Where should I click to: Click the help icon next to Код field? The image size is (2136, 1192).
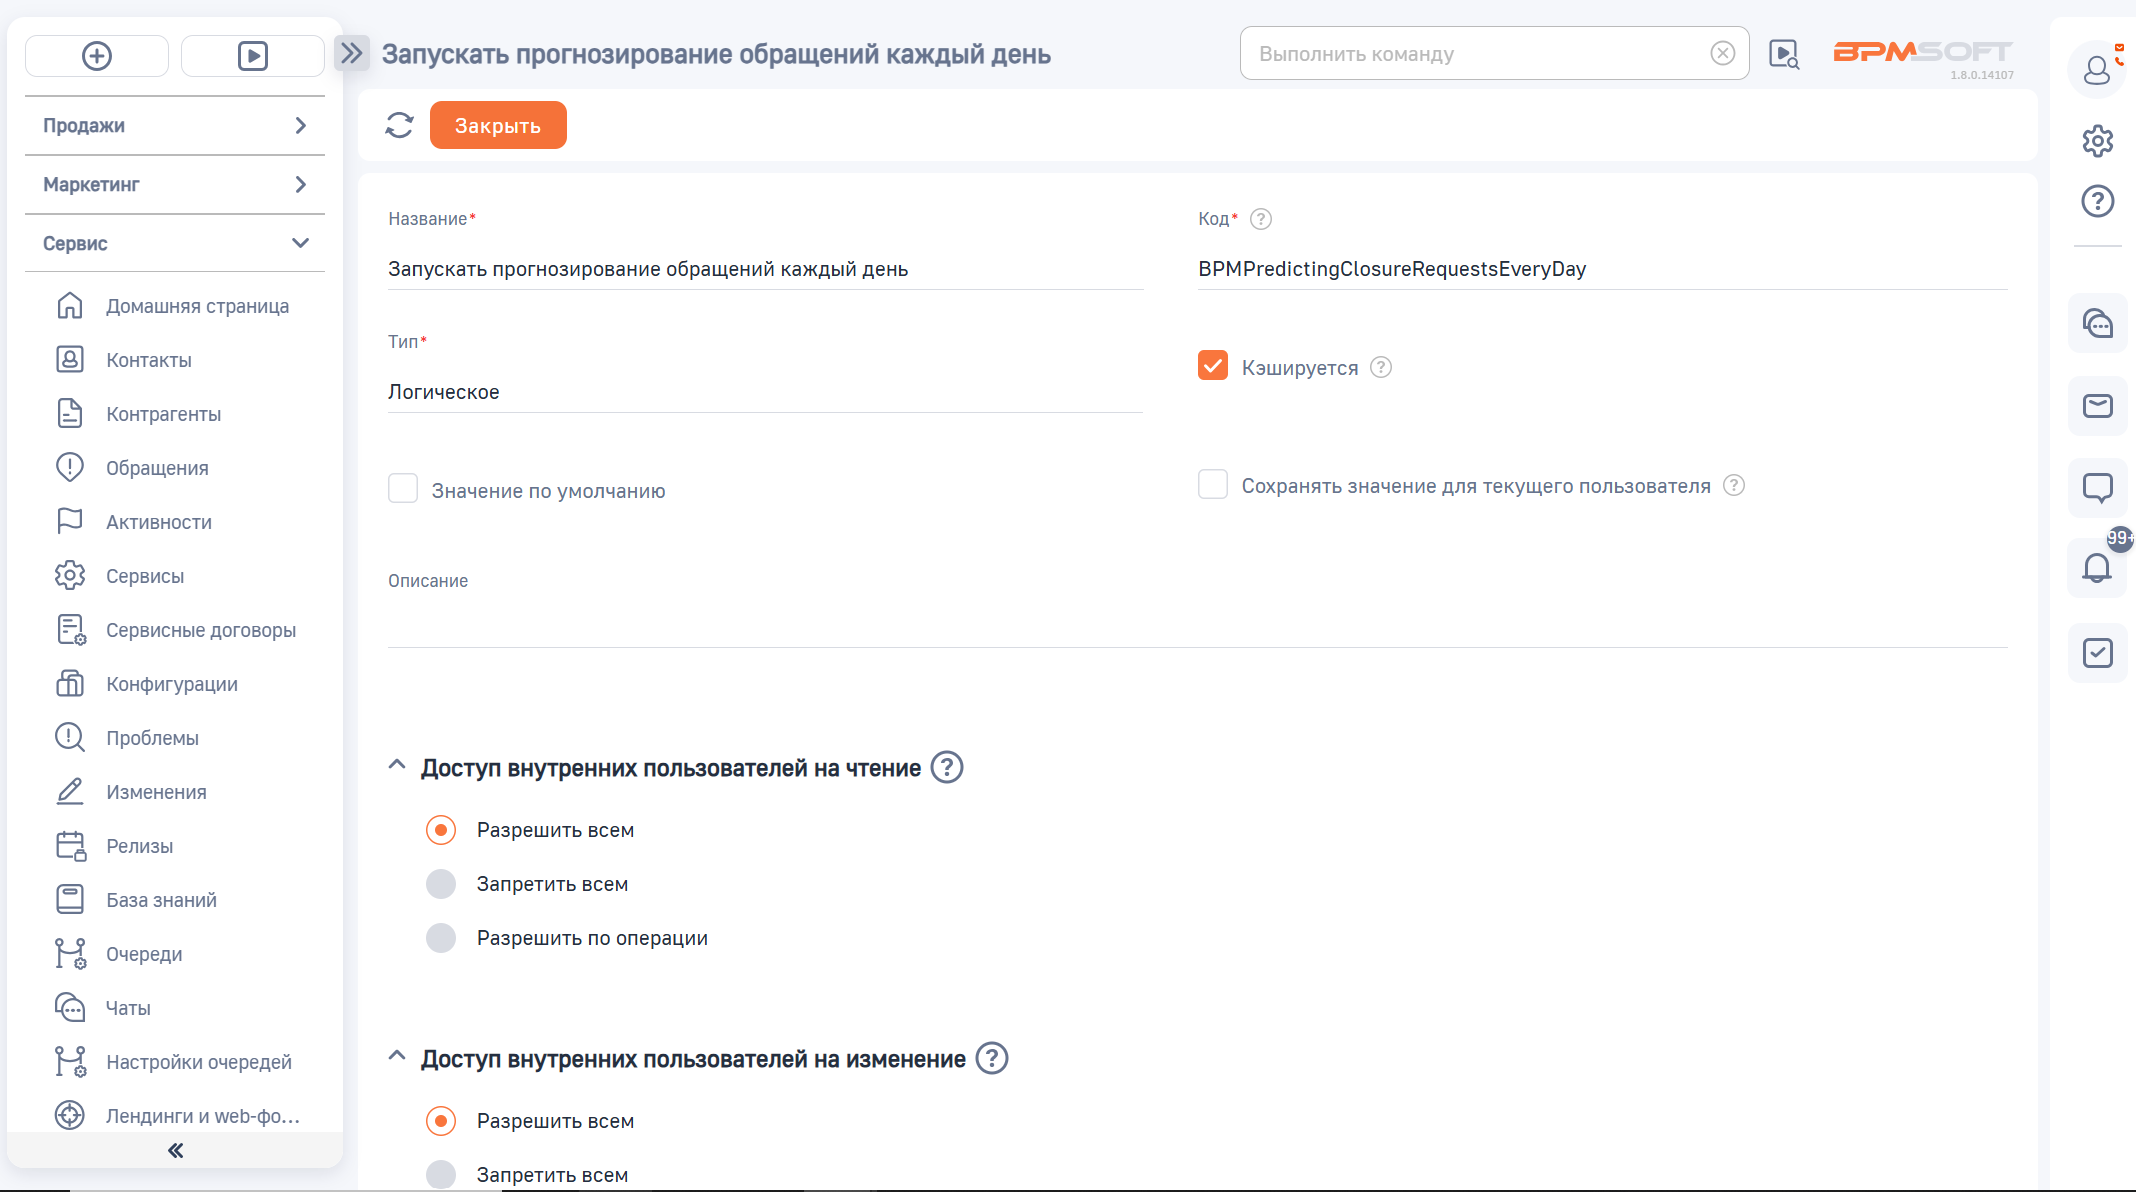(1262, 218)
